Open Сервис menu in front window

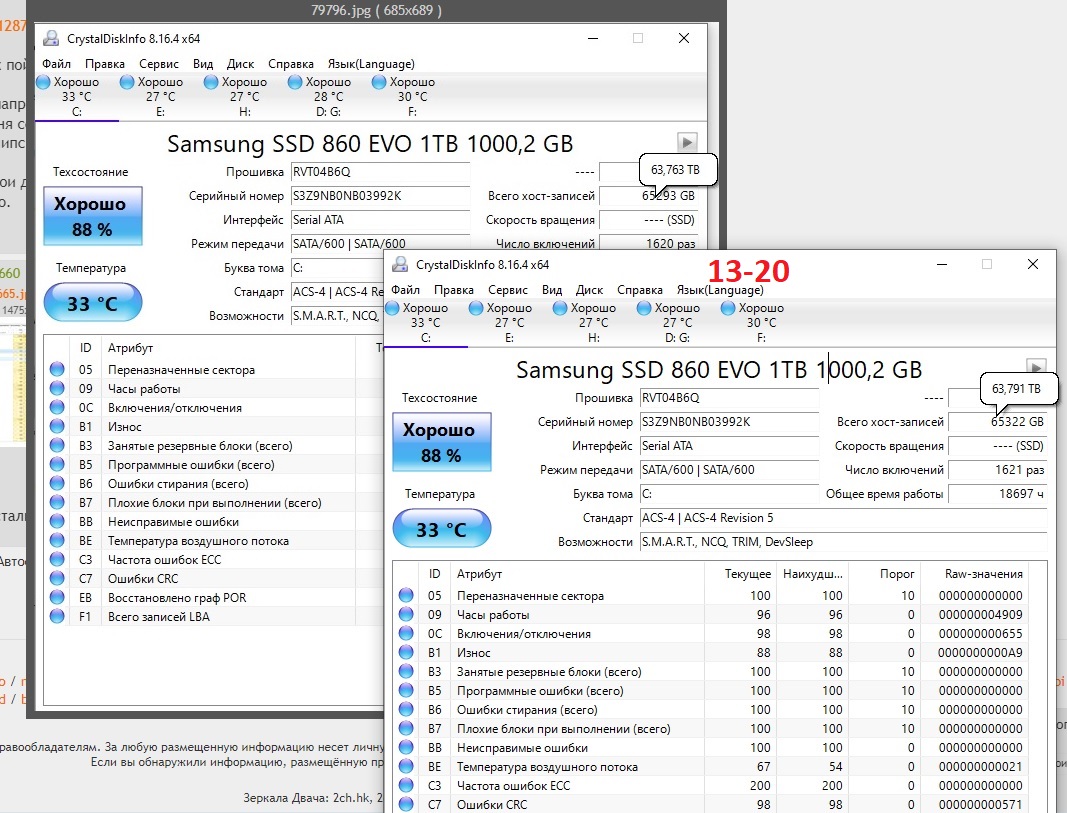pos(508,290)
